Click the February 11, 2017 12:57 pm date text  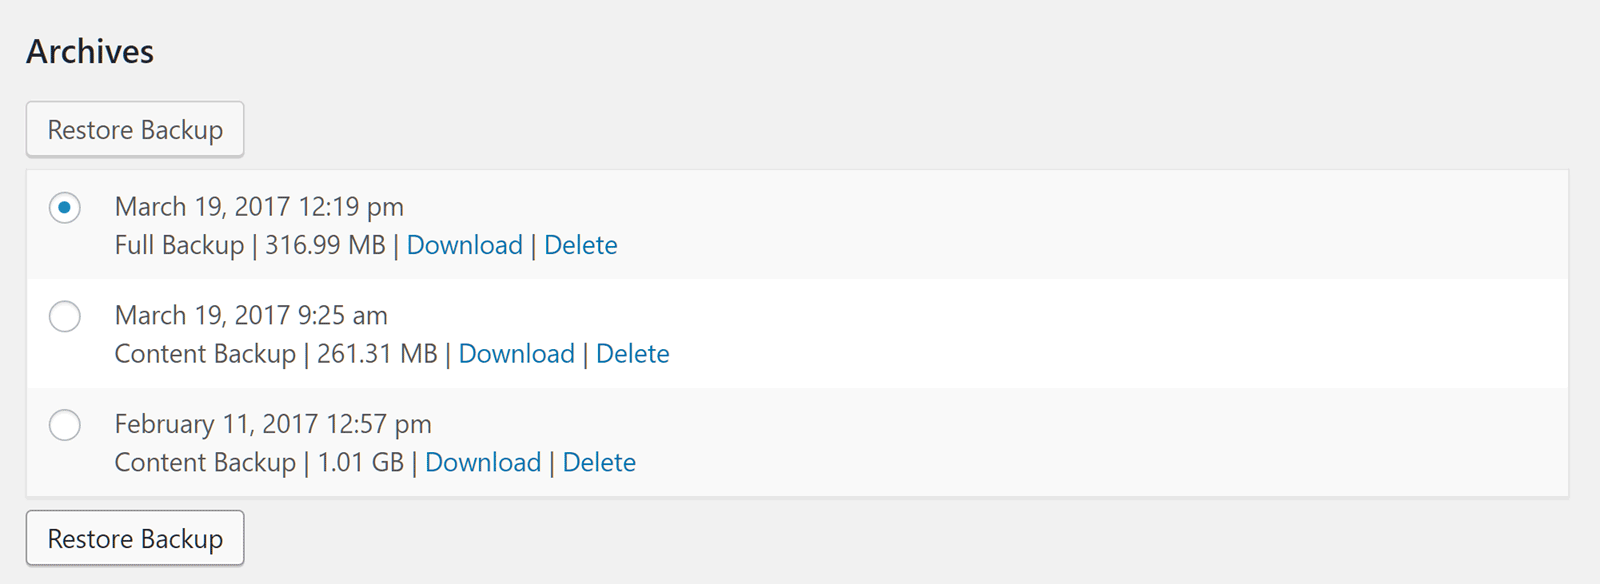(273, 424)
